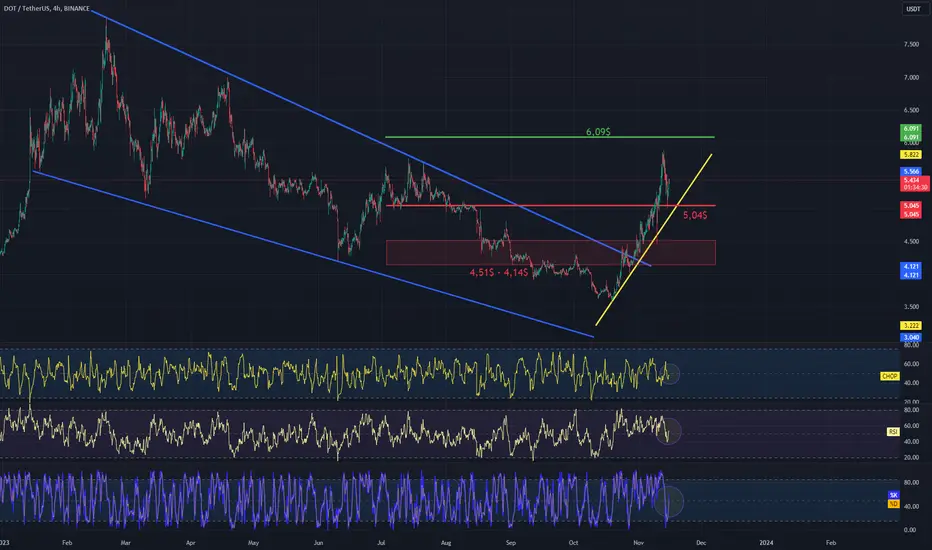Viewport: 932px width, 550px height.
Task: Select the red 5,04$ support line
Action: pyautogui.click(x=550, y=206)
